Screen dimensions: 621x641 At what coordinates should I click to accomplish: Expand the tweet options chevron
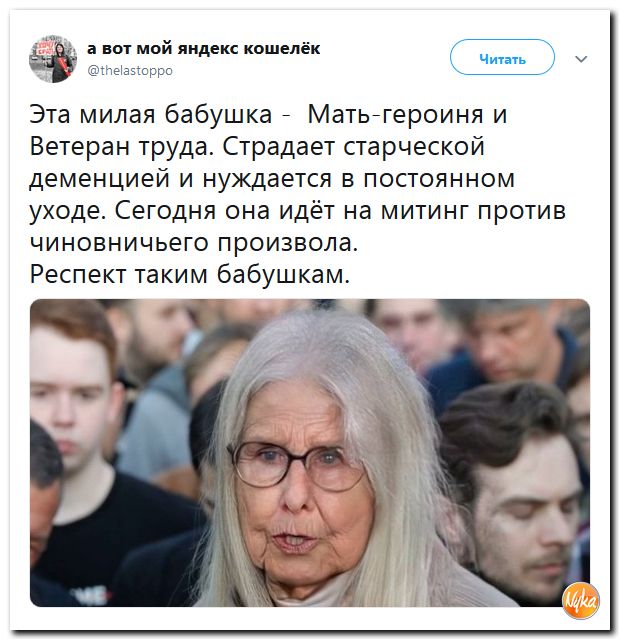click(x=581, y=59)
